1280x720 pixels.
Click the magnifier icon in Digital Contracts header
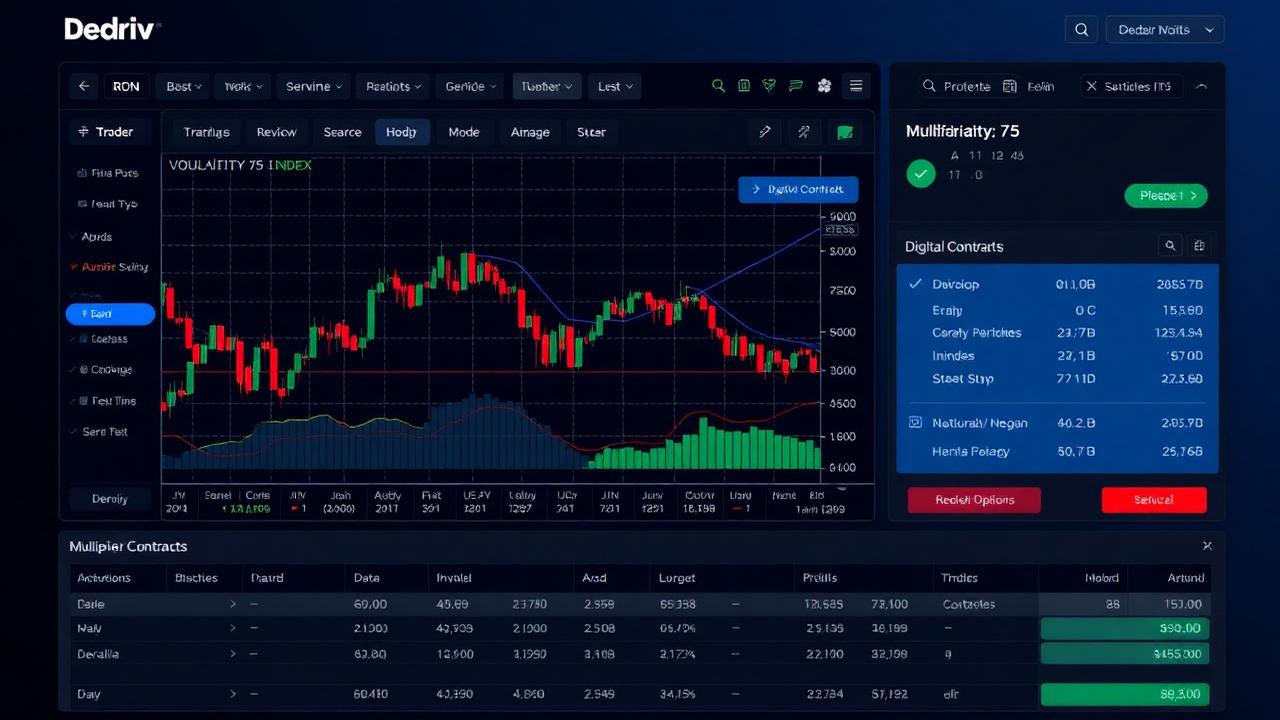pos(1170,246)
